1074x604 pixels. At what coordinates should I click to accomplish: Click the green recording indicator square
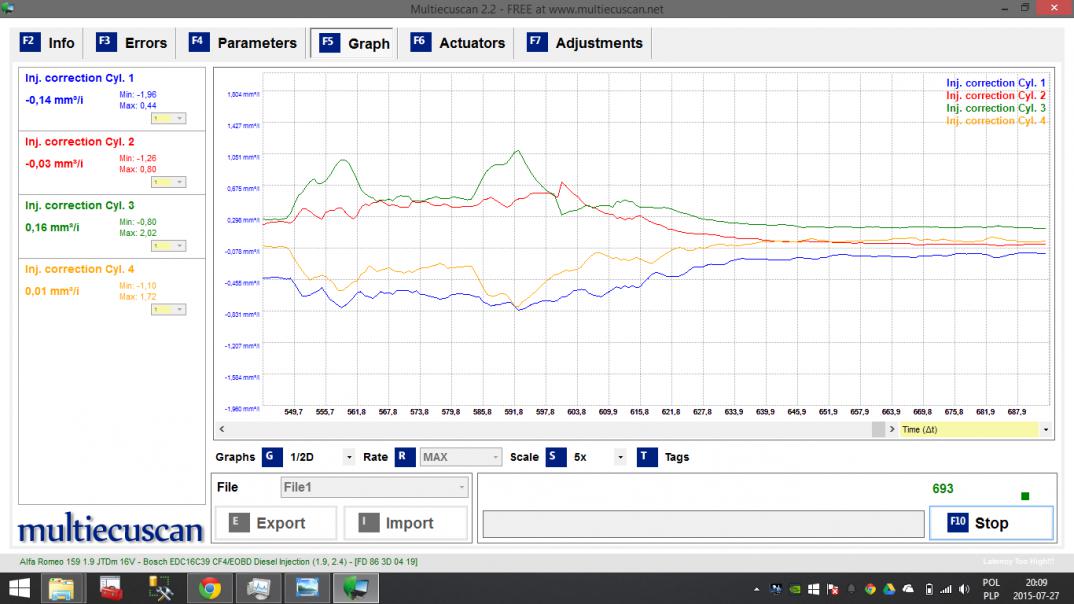[x=1025, y=496]
